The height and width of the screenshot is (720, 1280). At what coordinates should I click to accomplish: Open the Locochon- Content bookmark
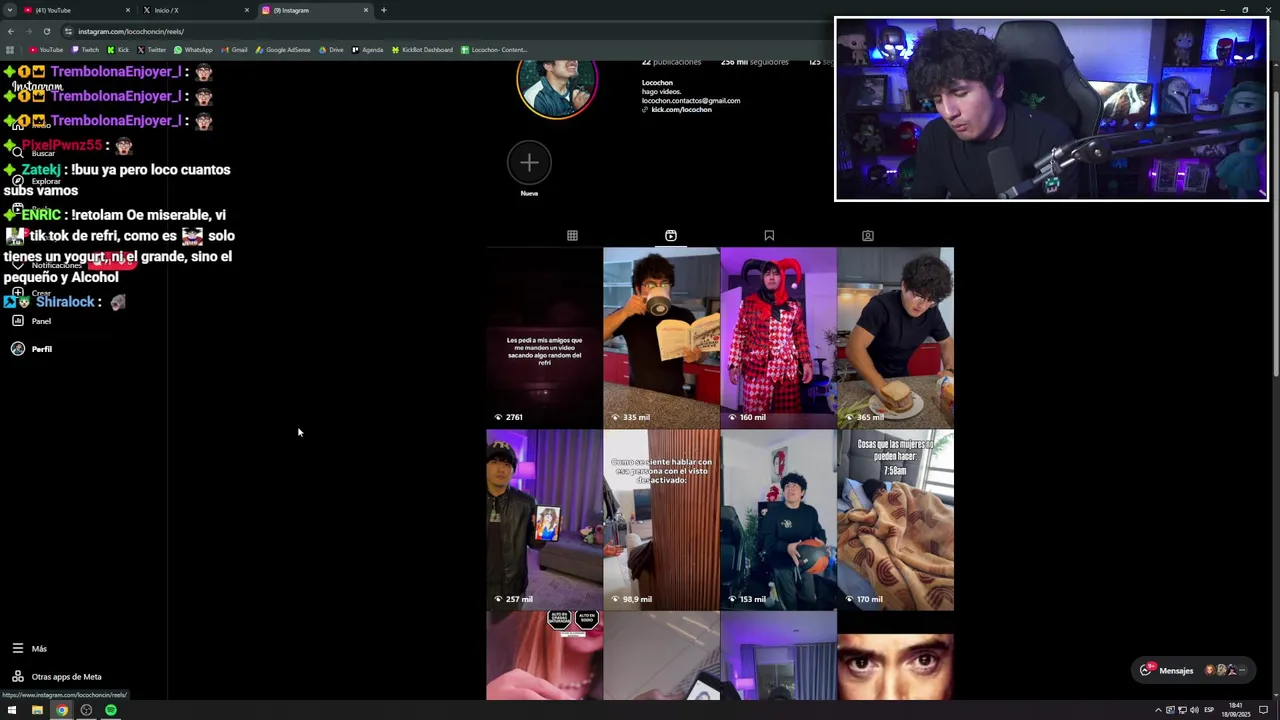(494, 50)
